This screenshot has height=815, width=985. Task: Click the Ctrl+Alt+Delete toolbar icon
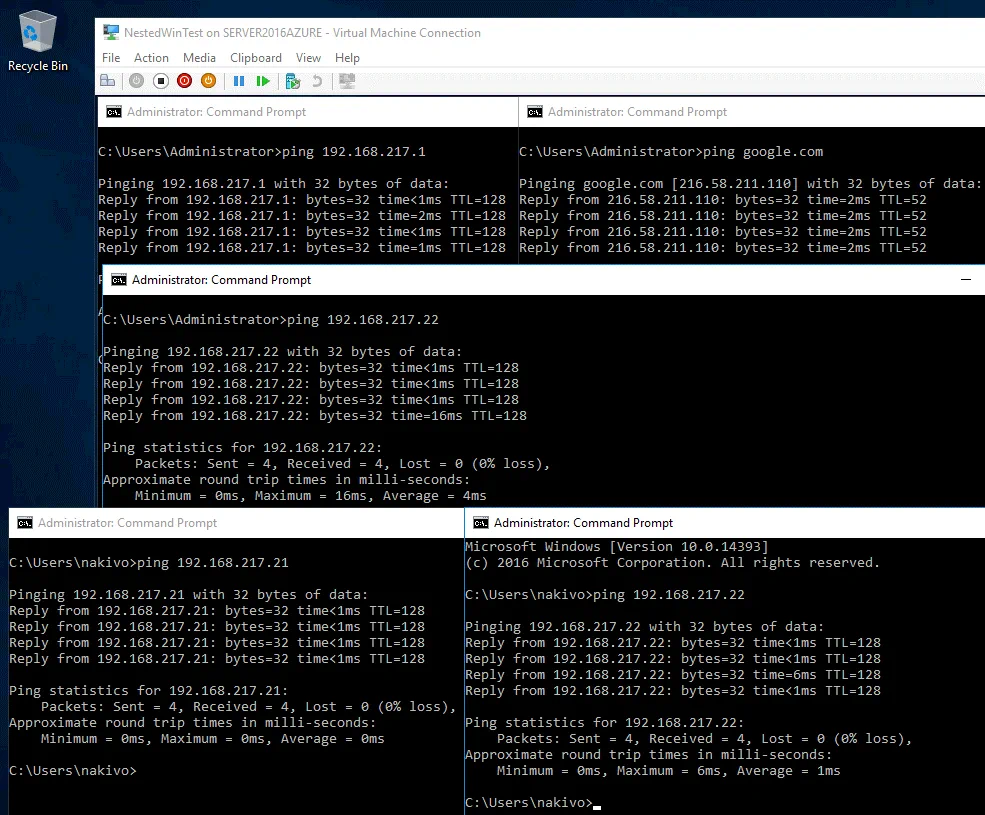click(107, 81)
